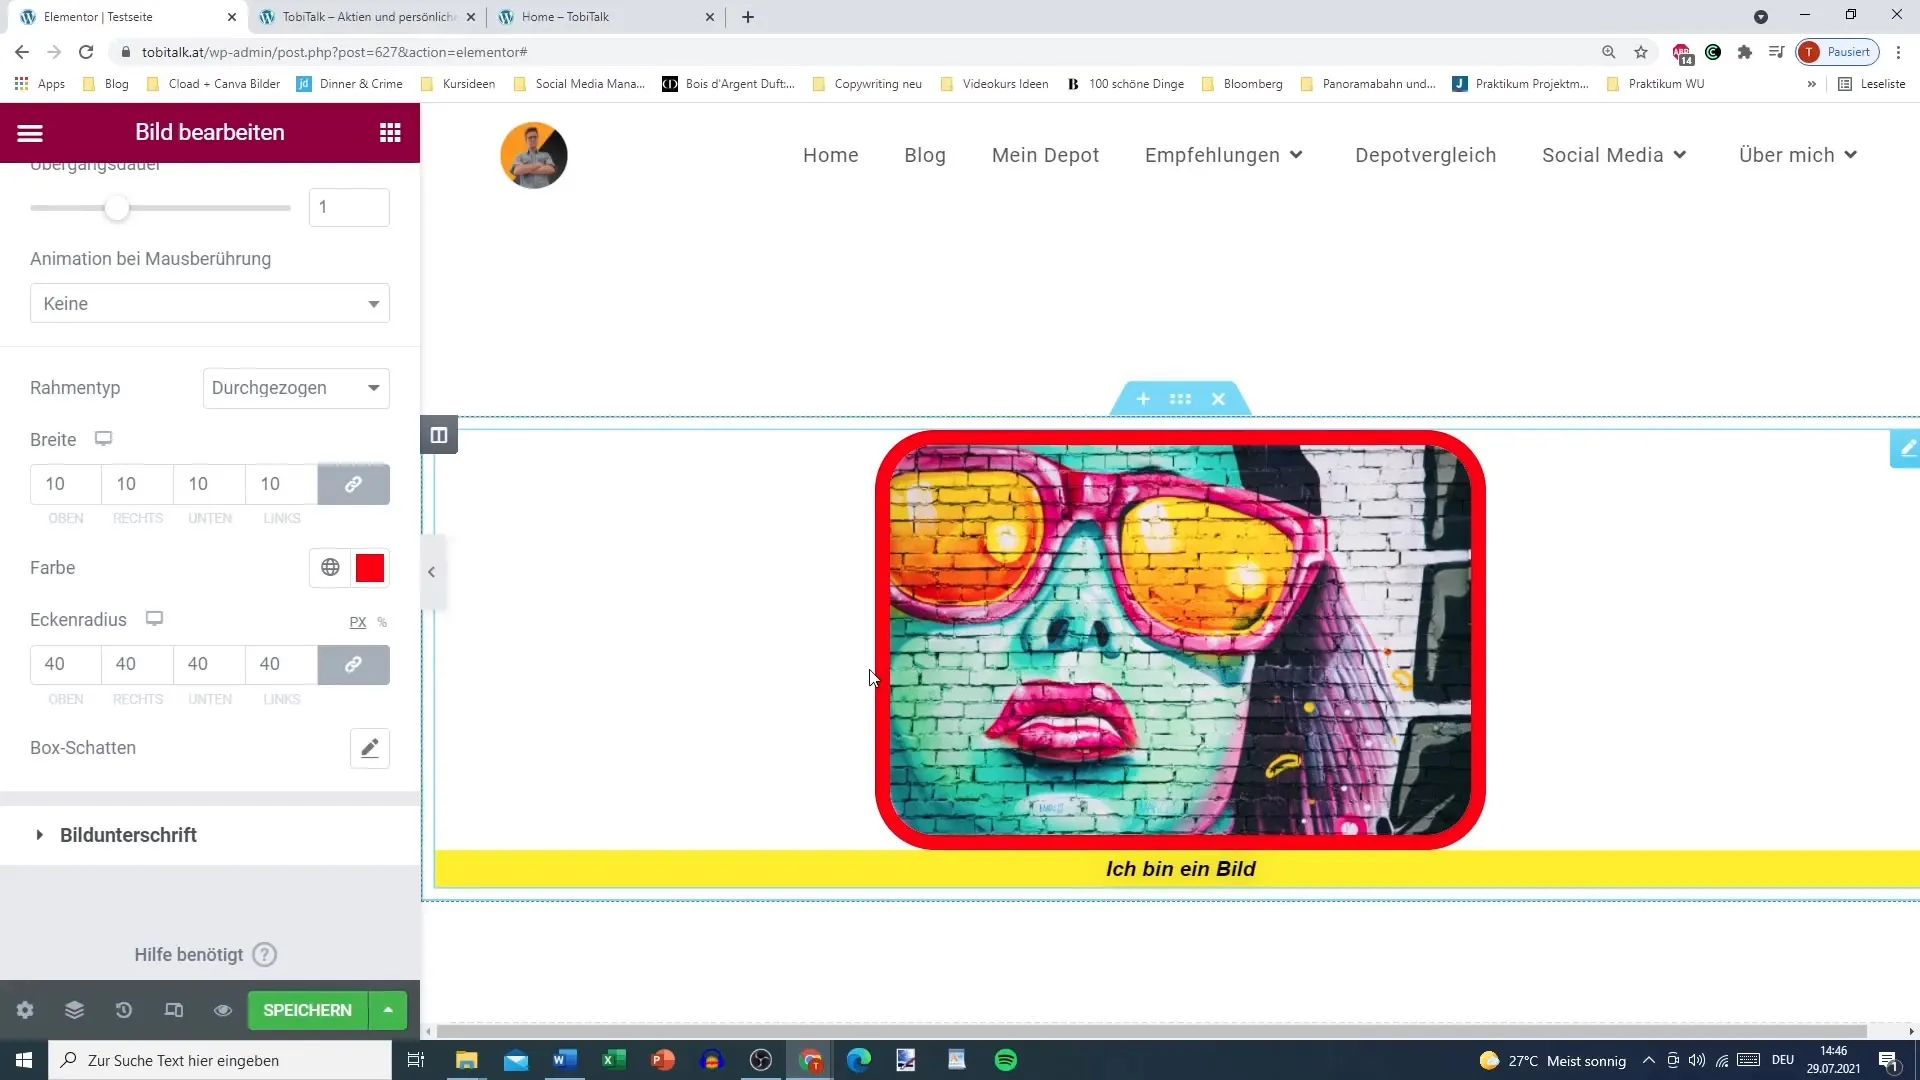
Task: Edit Box-Schatten with pencil icon
Action: click(370, 748)
